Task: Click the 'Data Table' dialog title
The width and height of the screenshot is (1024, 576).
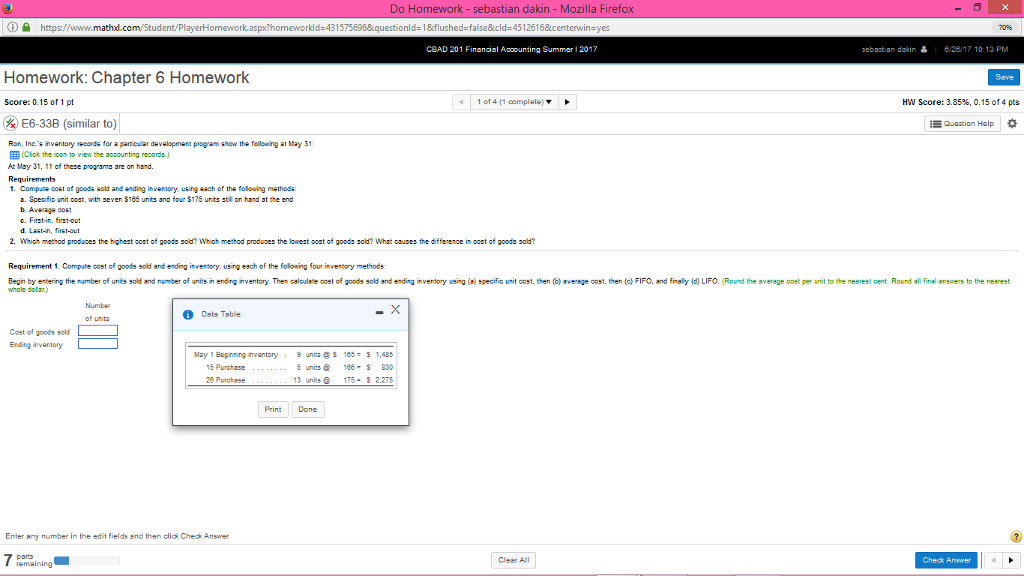Action: coord(221,314)
